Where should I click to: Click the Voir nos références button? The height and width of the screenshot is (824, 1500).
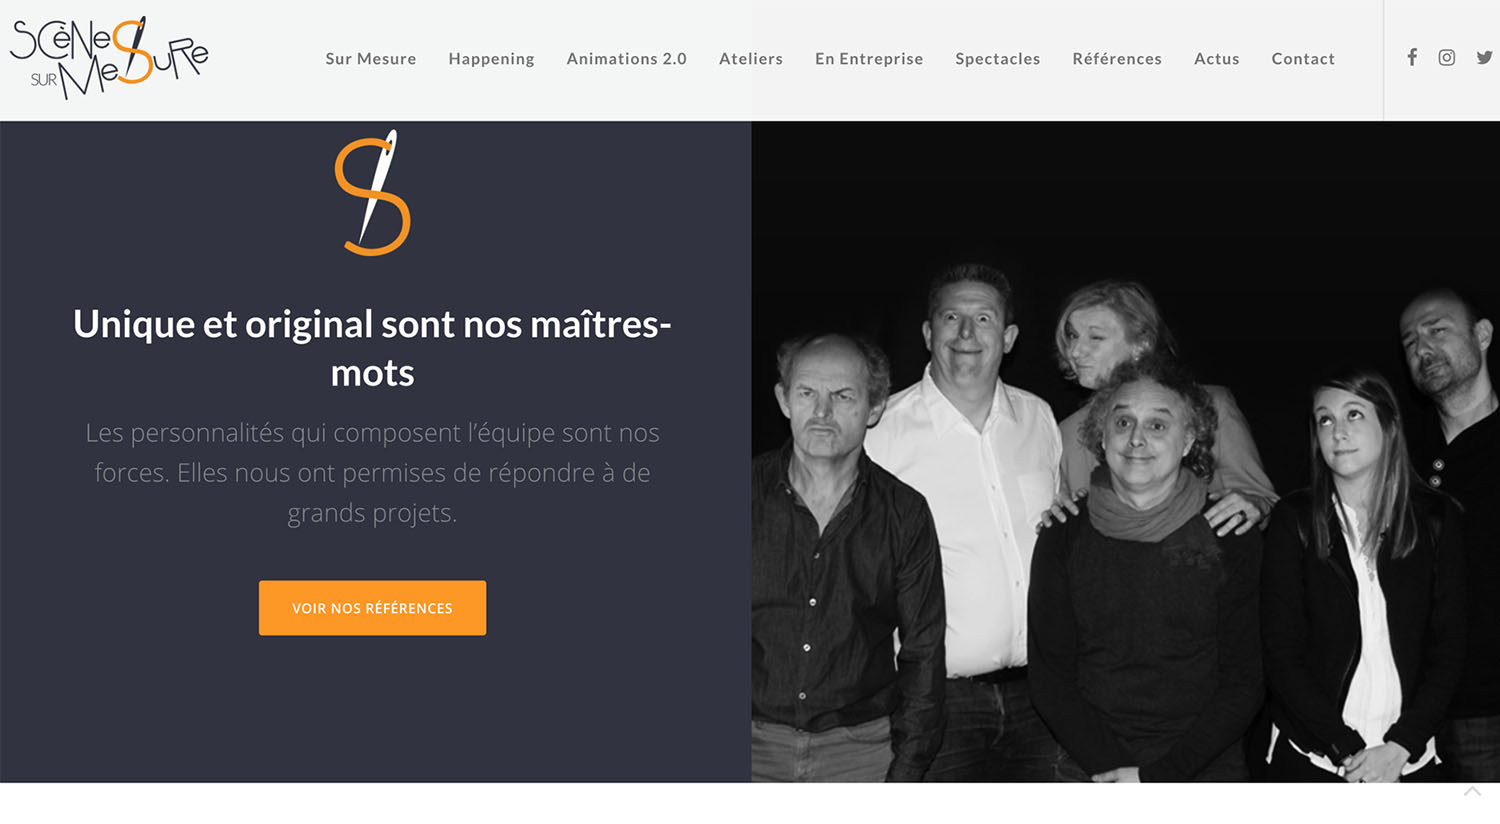(372, 608)
